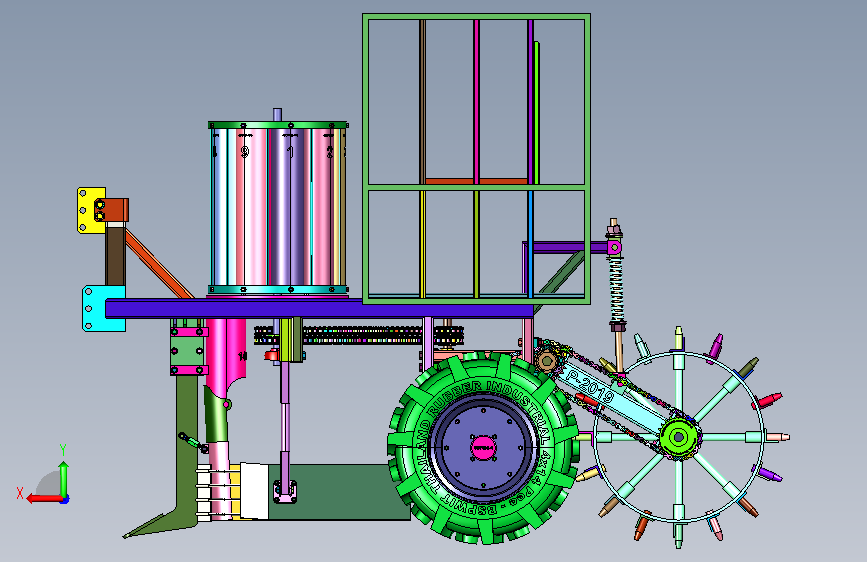Select the brass sprocket near the tire
Image resolution: width=867 pixels, height=562 pixels.
[x=546, y=361]
